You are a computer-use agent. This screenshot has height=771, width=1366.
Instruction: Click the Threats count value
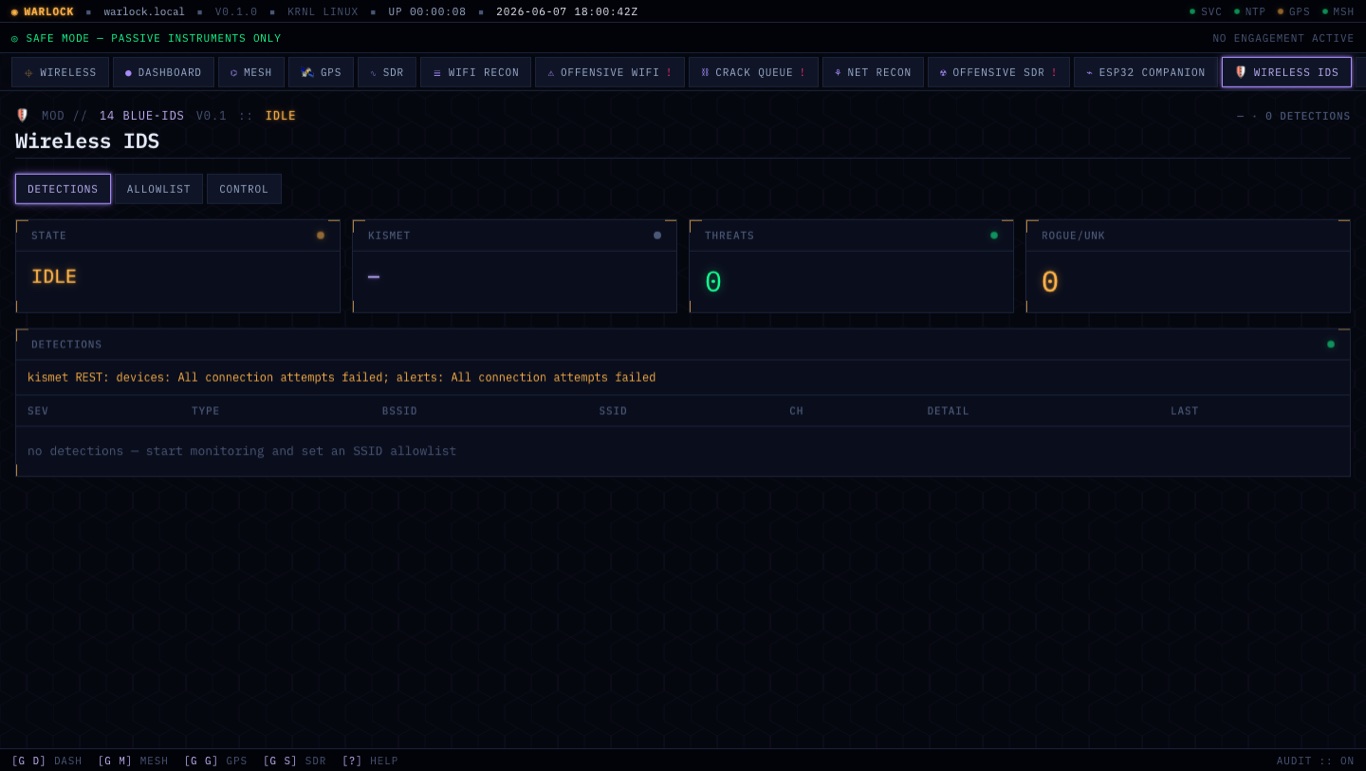coord(713,282)
